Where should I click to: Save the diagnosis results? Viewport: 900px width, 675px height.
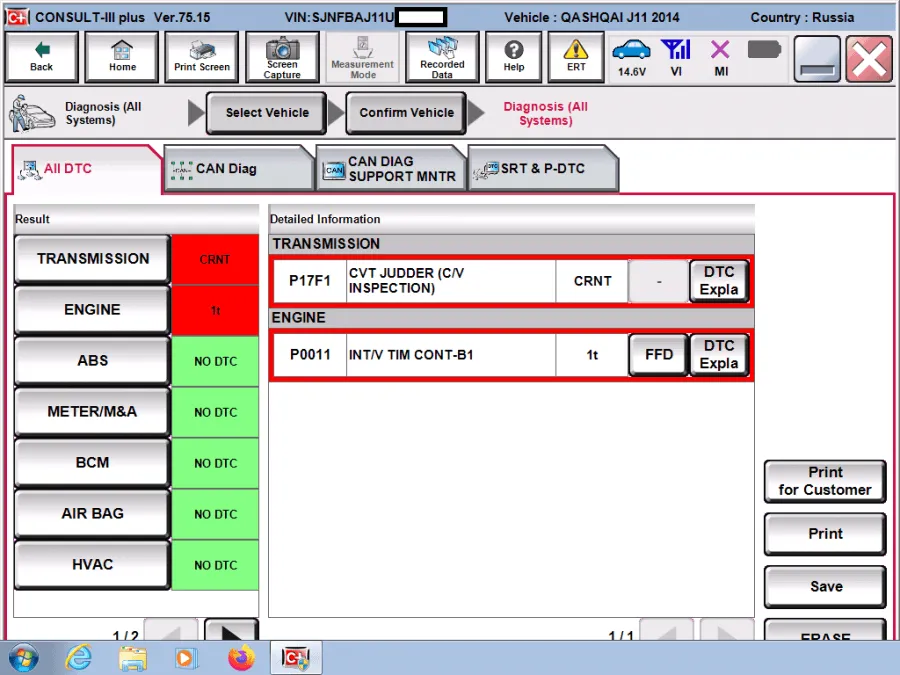click(x=825, y=587)
